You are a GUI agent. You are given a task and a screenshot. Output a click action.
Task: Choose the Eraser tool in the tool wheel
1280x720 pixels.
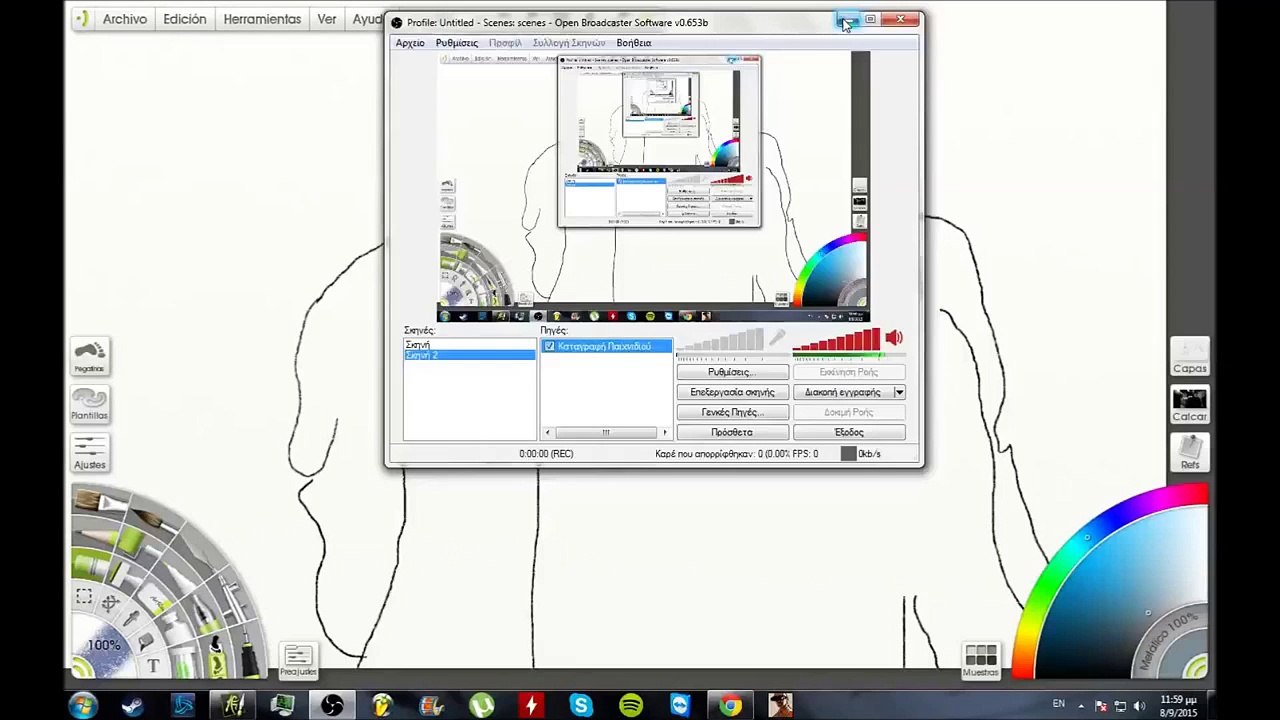point(153,600)
